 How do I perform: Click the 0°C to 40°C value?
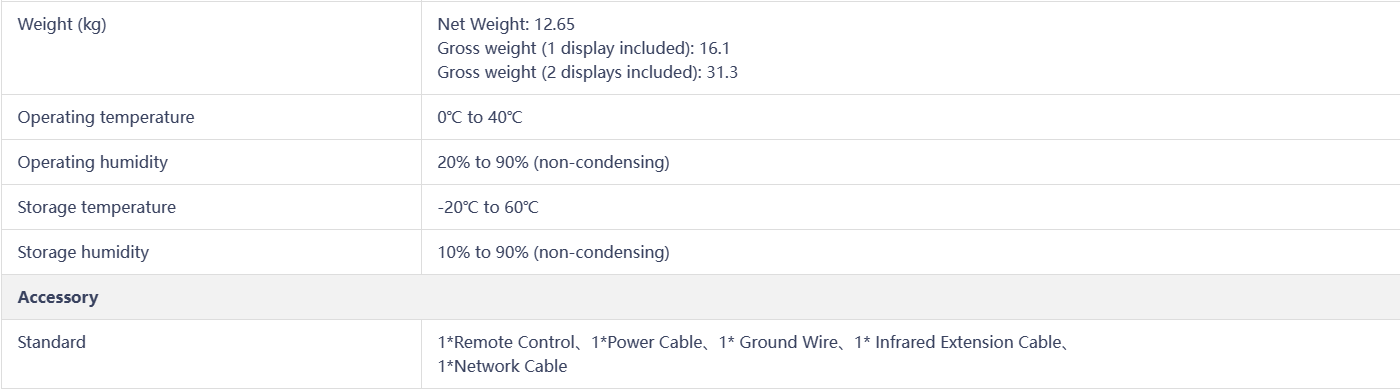click(480, 117)
